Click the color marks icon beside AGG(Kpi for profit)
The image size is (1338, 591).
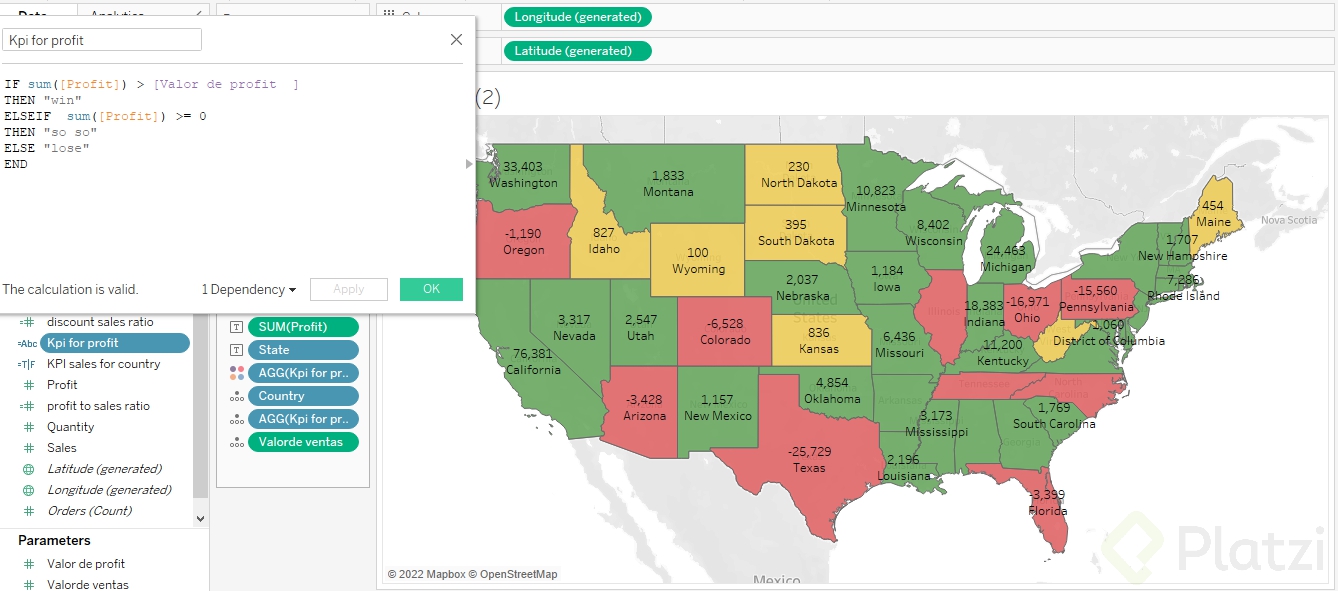click(x=236, y=373)
